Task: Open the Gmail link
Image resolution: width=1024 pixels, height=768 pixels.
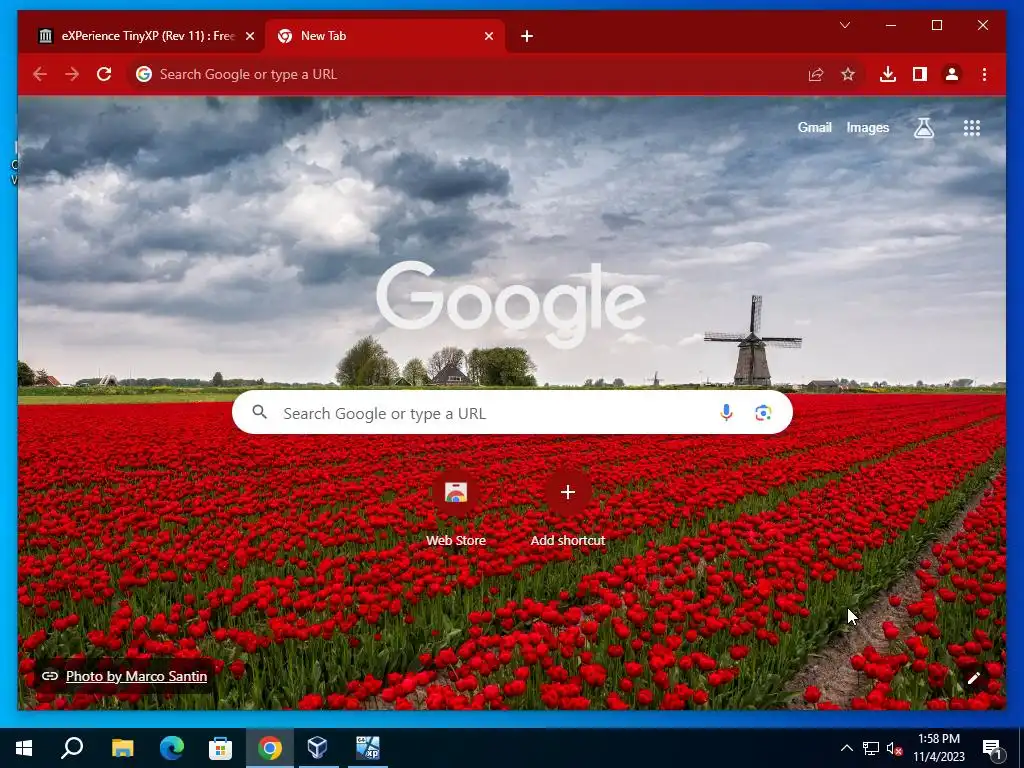Action: (814, 128)
